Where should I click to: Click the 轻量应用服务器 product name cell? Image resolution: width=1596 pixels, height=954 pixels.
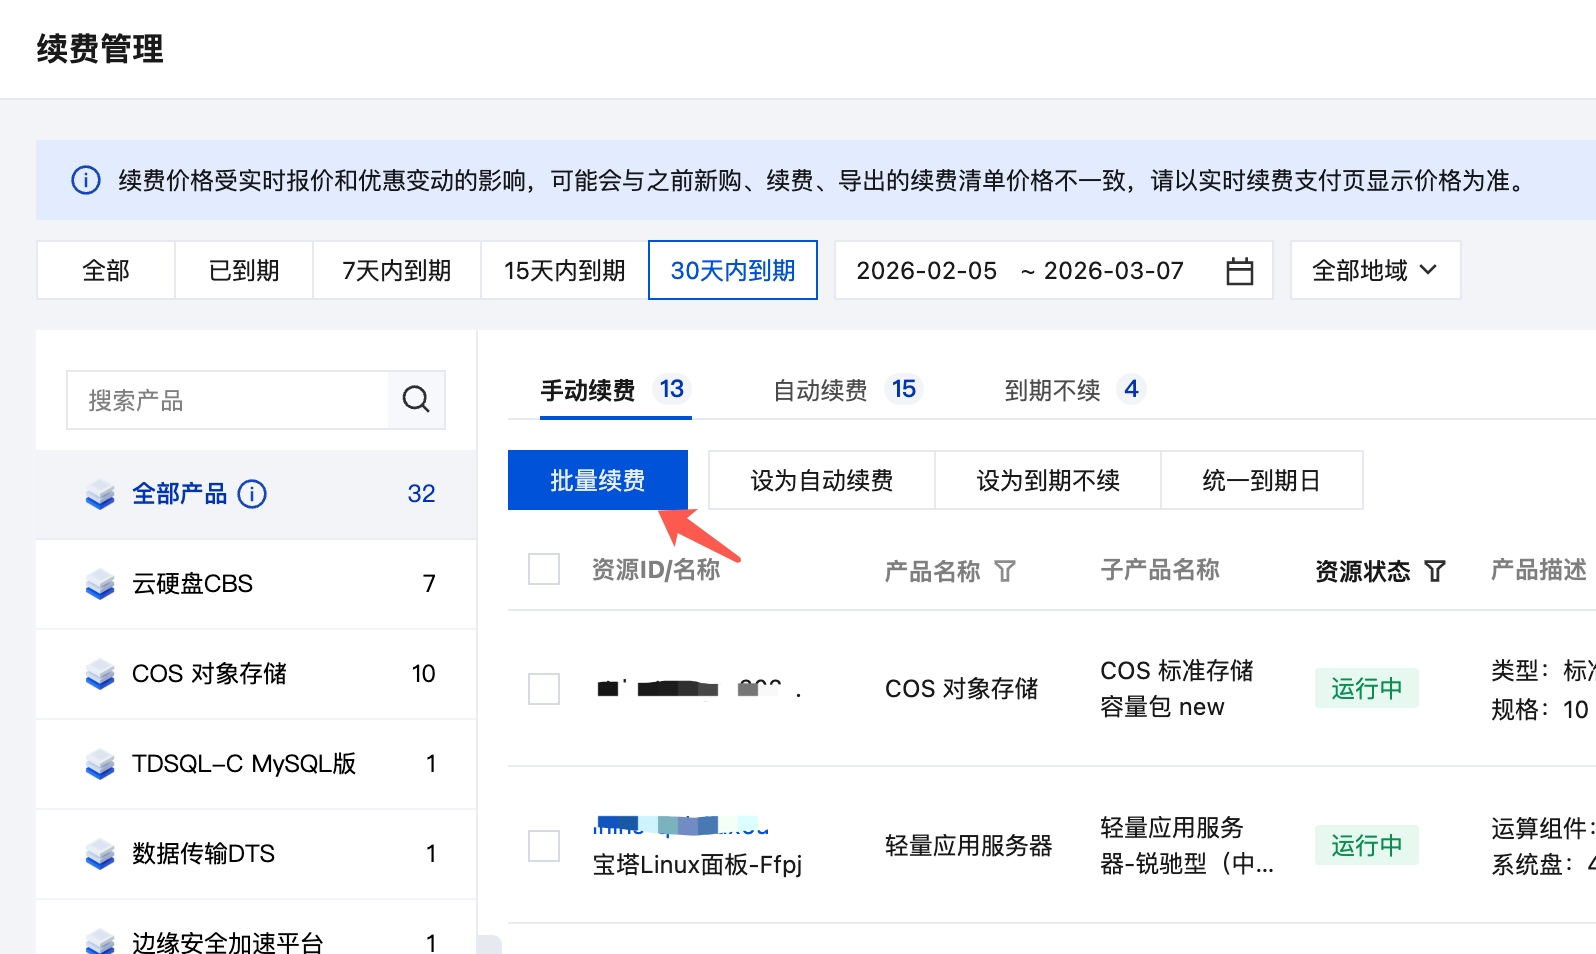[969, 846]
